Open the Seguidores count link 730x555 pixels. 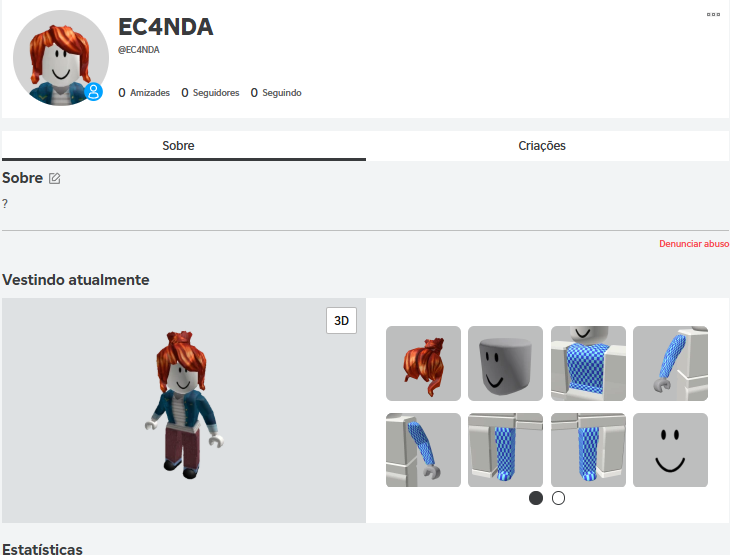(x=210, y=93)
